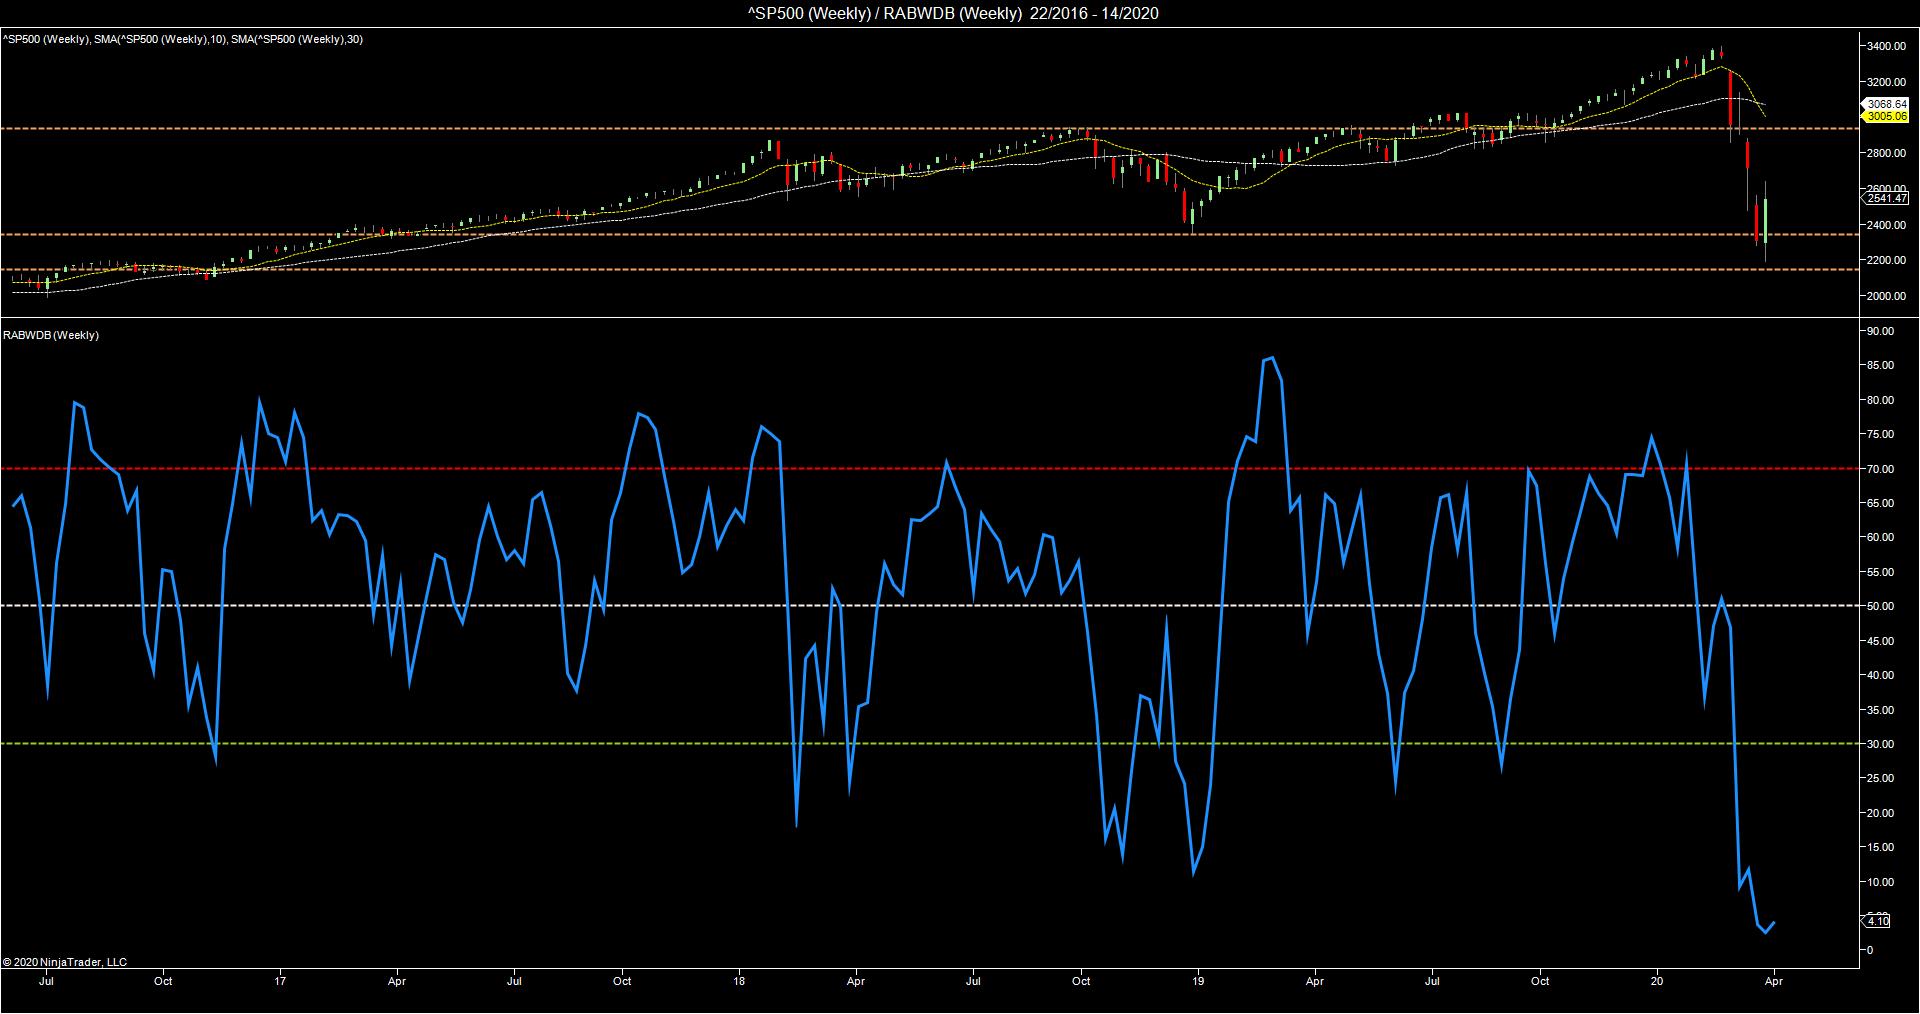Select the green dashed 30 level line

coord(928,743)
